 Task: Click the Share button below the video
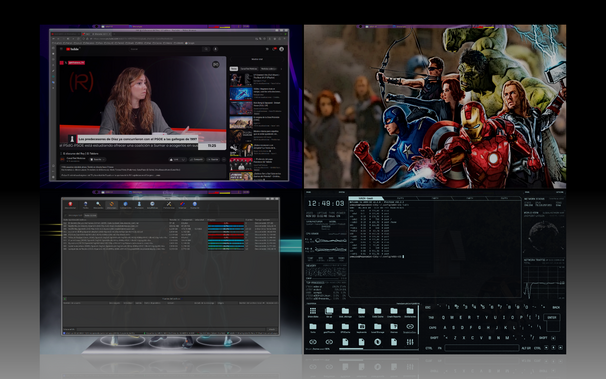tap(197, 159)
